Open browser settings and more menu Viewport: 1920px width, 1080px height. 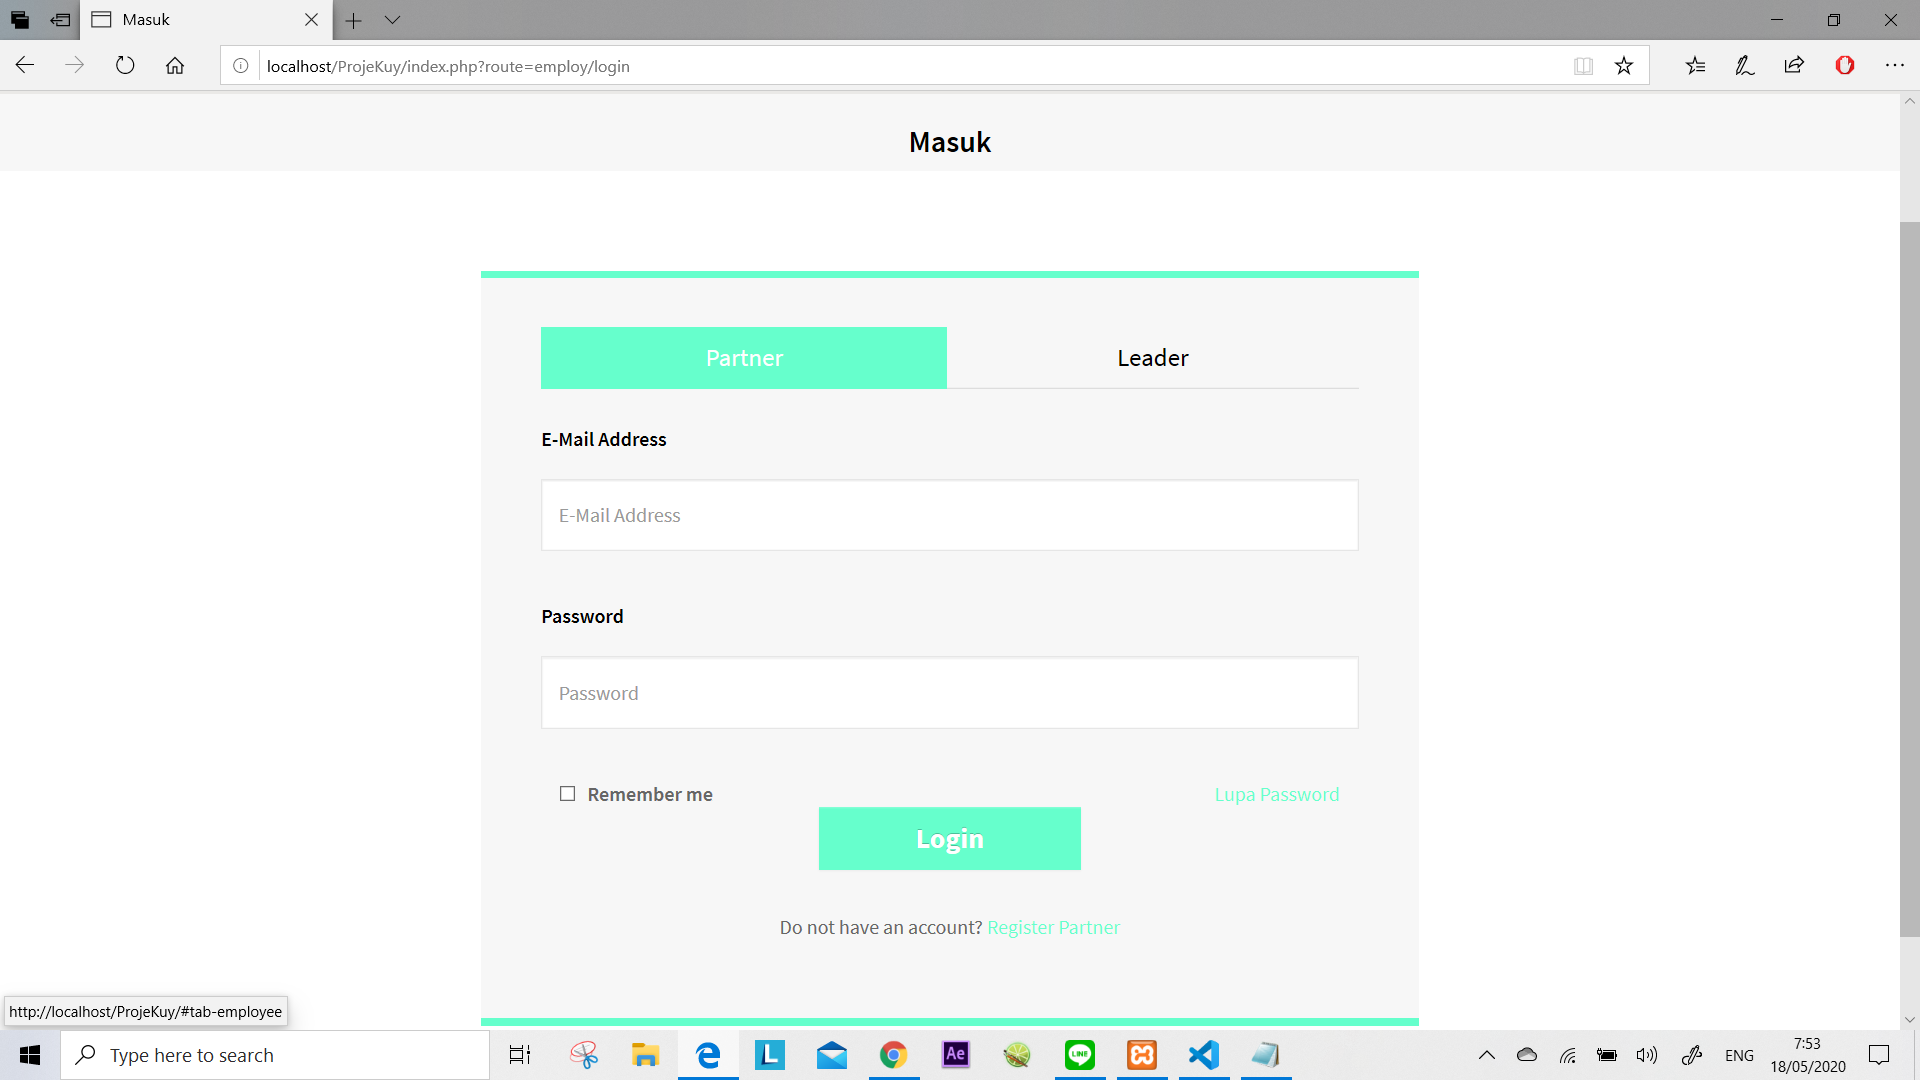tap(1895, 66)
